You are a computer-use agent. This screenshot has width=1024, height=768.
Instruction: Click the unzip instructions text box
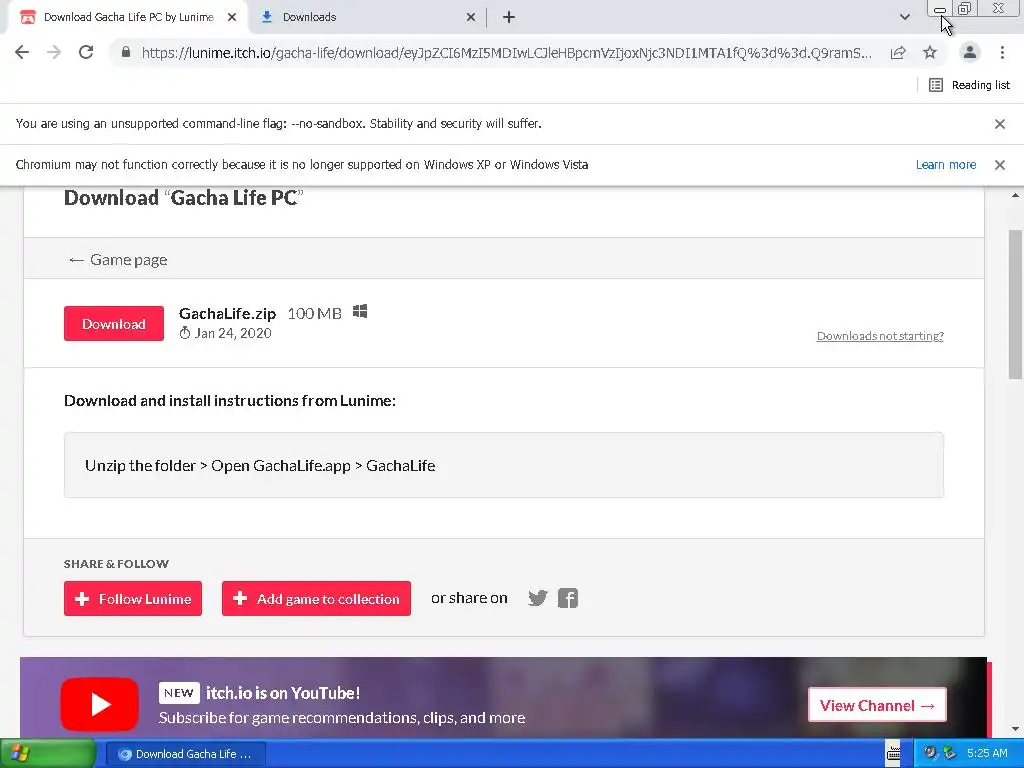click(504, 465)
